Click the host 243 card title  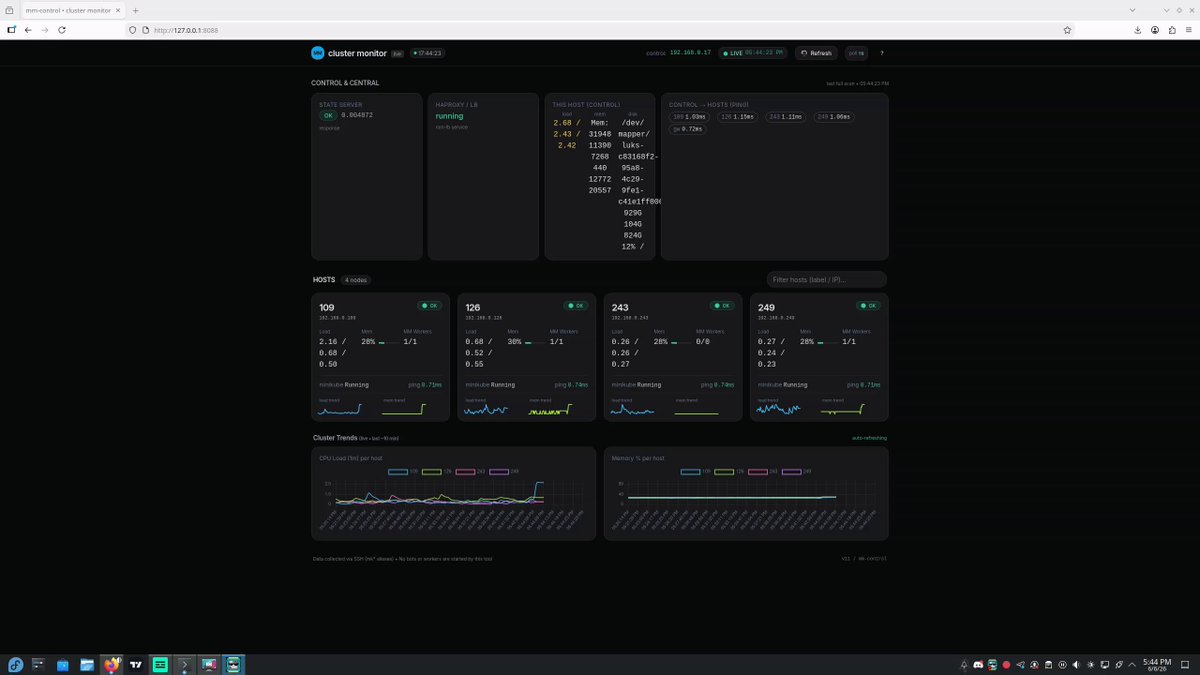[x=619, y=307]
